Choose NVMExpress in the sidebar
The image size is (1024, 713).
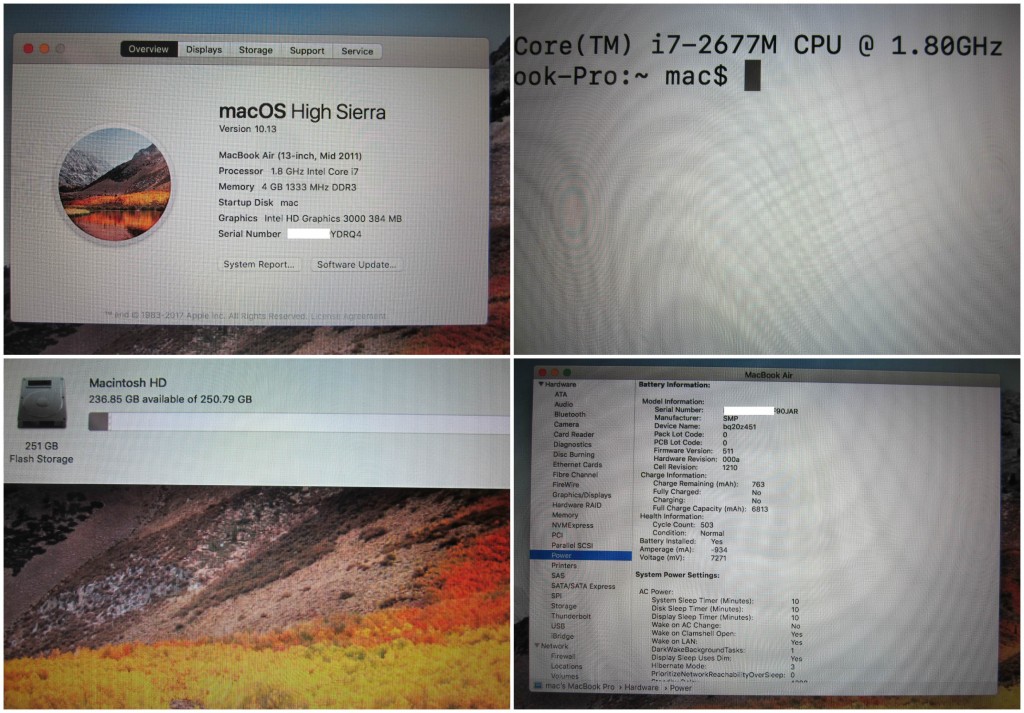point(573,525)
